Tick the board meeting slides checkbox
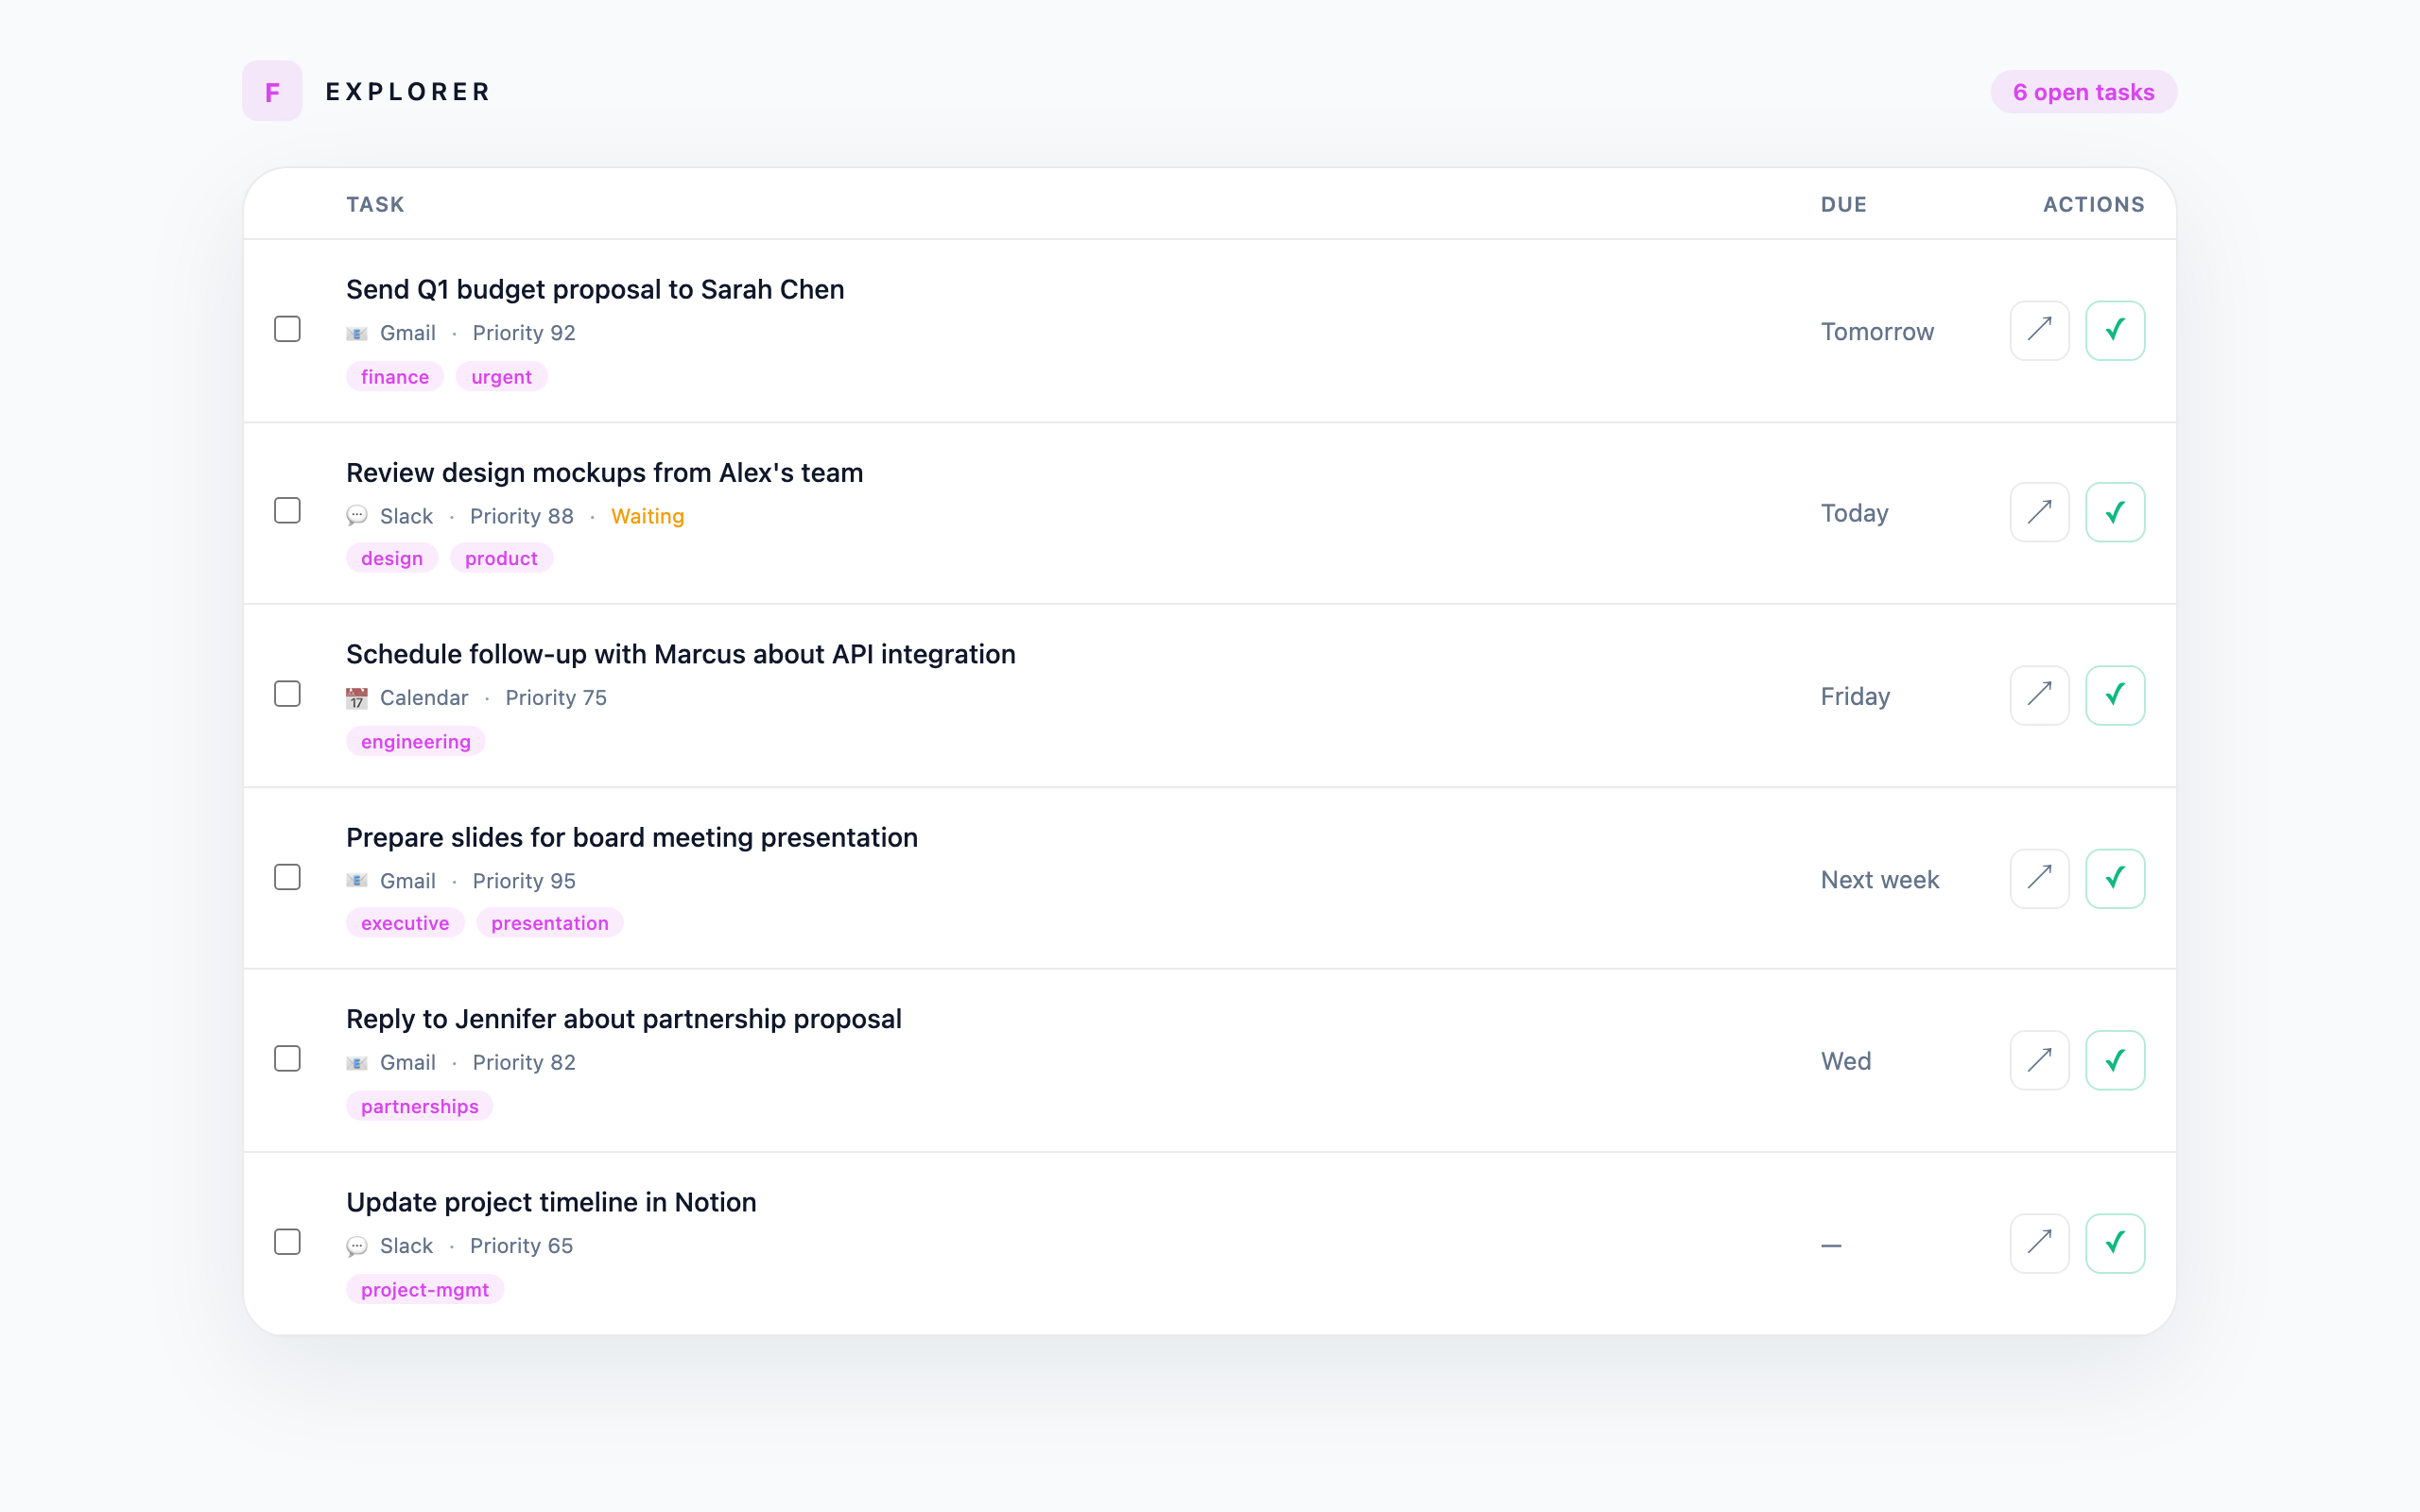The width and height of the screenshot is (2420, 1512). pyautogui.click(x=287, y=877)
